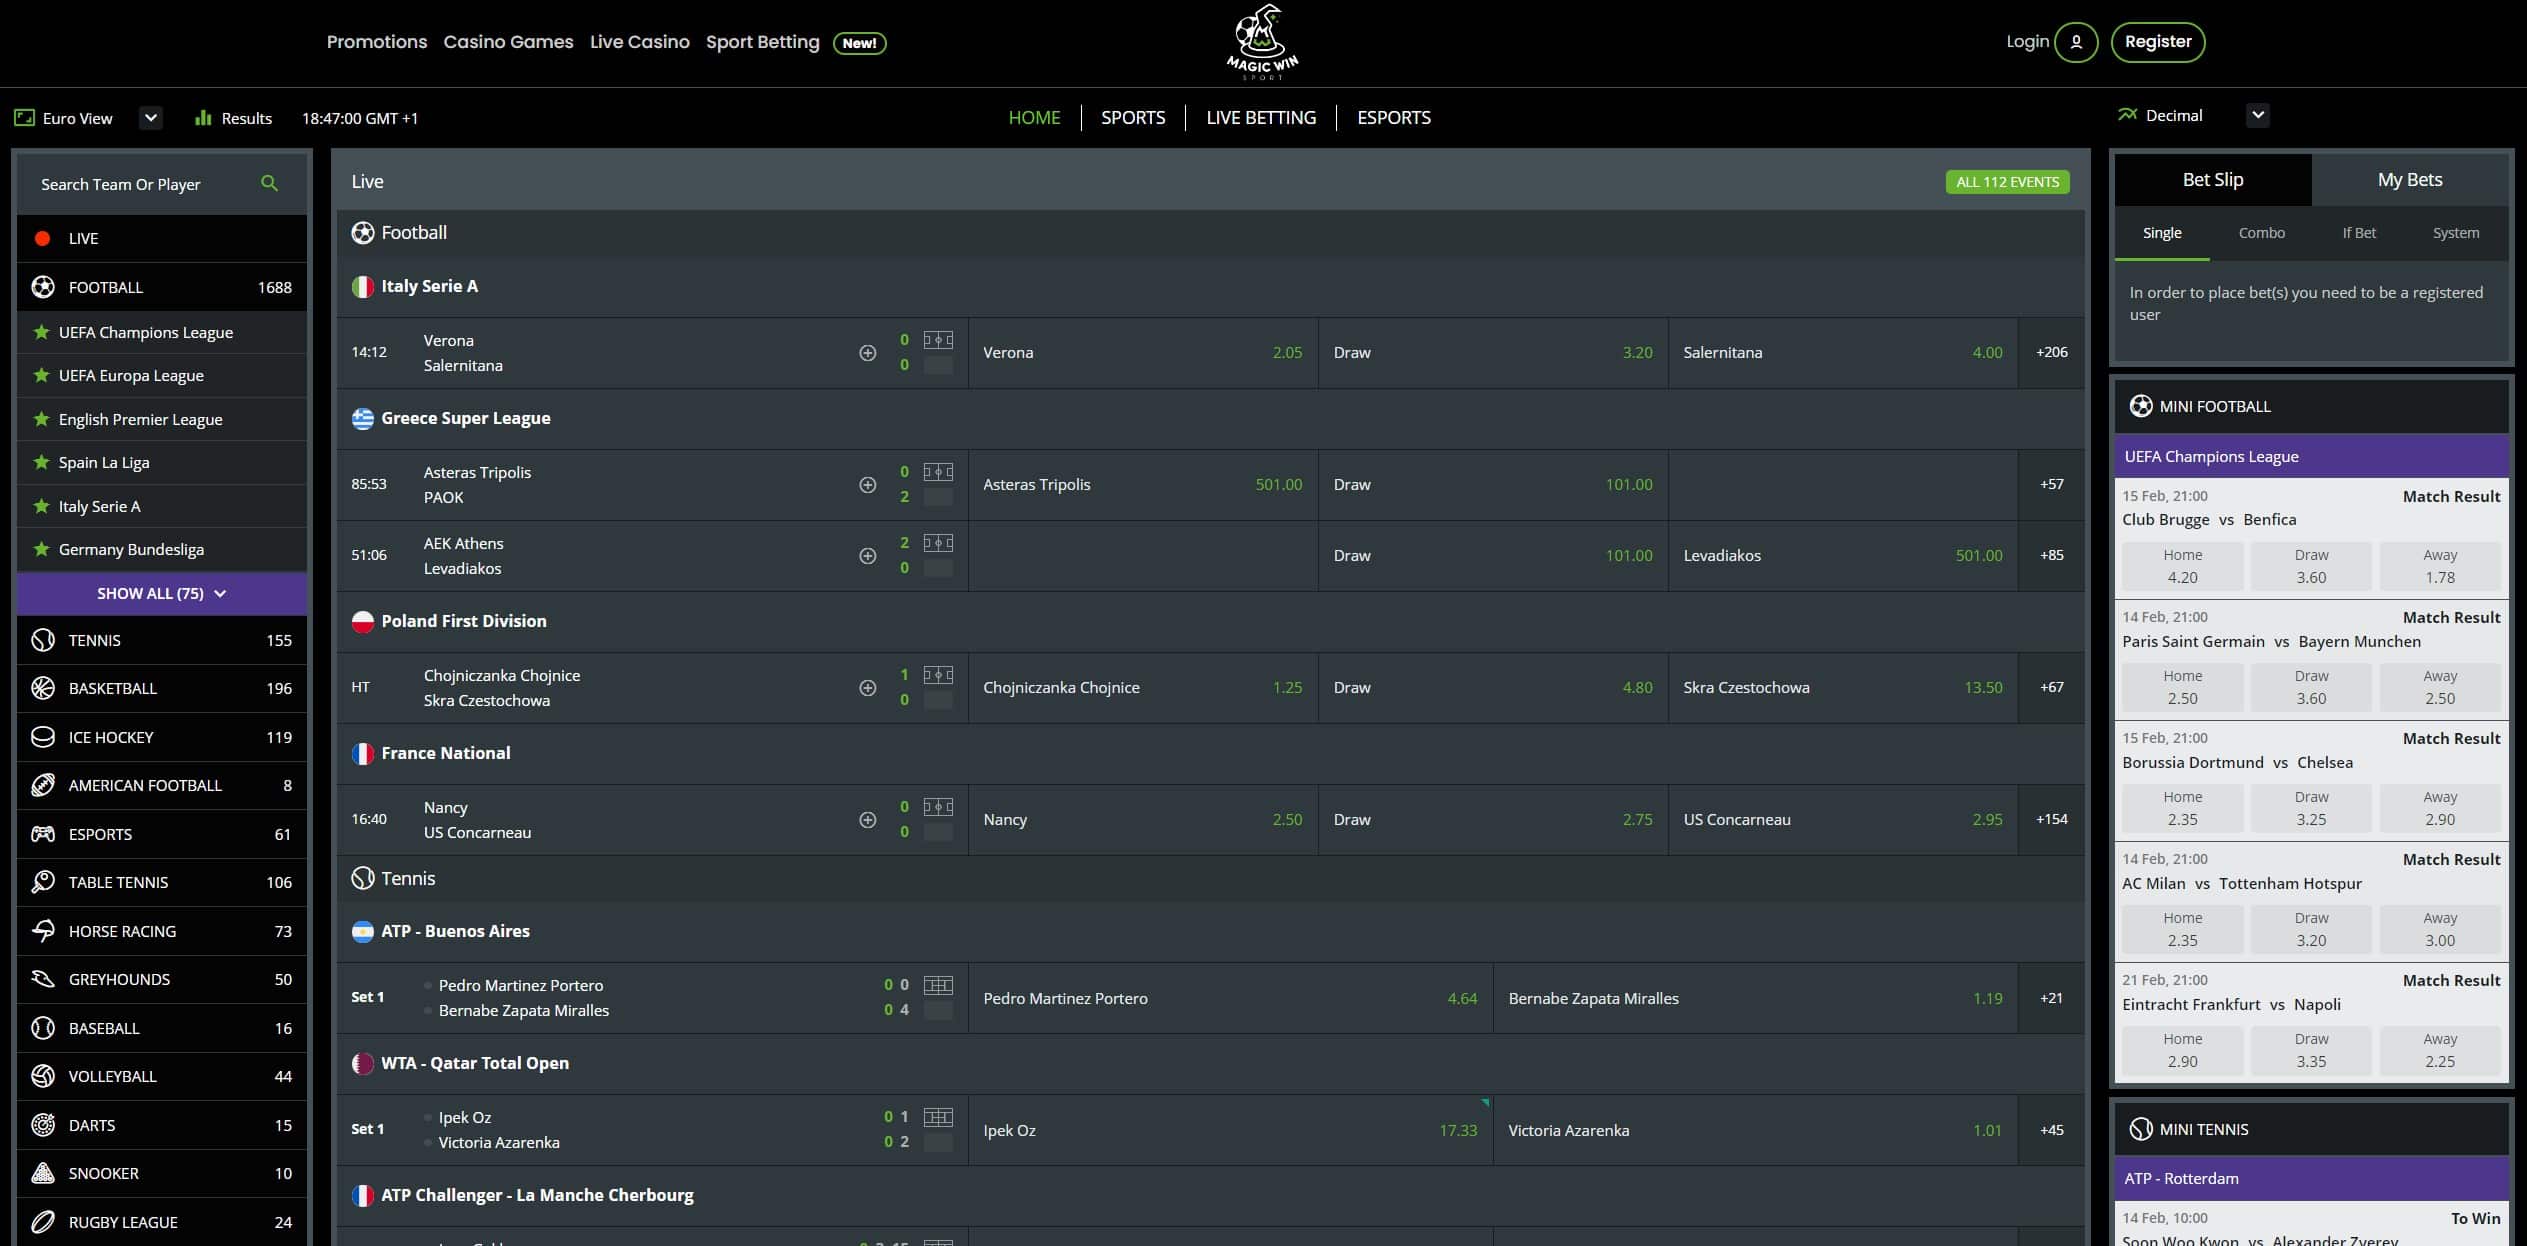Click ALL 112 EVENTS button

click(2006, 182)
